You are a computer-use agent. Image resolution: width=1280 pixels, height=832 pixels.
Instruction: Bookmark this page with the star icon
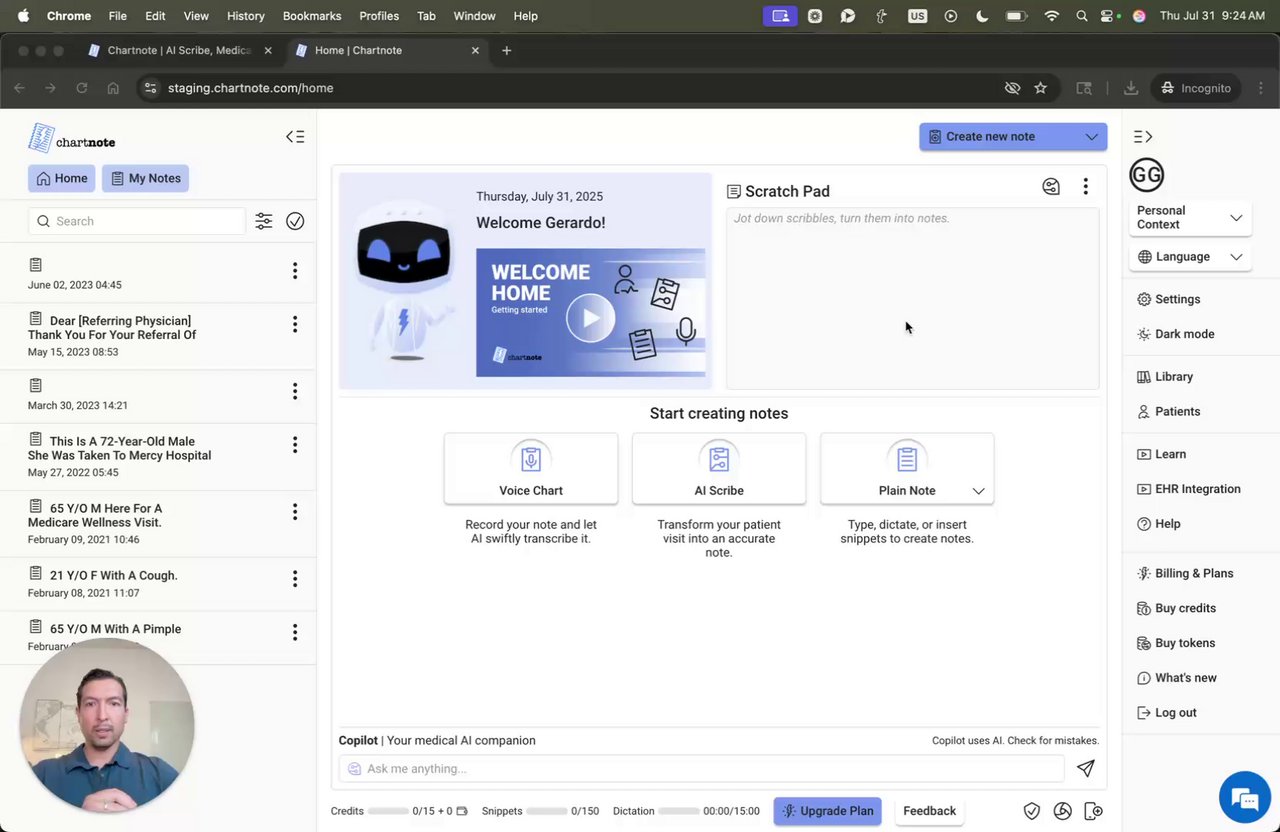pyautogui.click(x=1040, y=88)
